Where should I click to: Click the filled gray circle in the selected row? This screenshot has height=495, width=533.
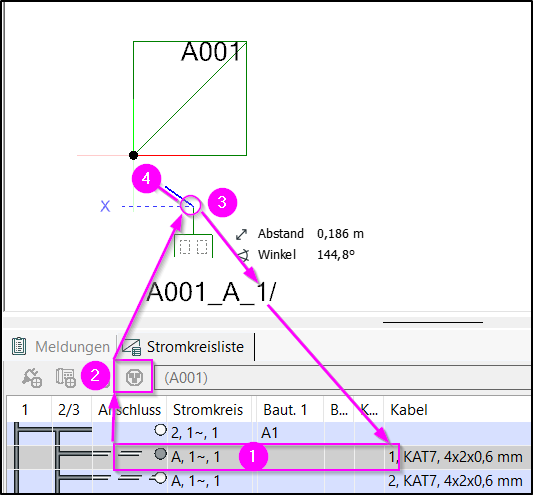coord(160,454)
